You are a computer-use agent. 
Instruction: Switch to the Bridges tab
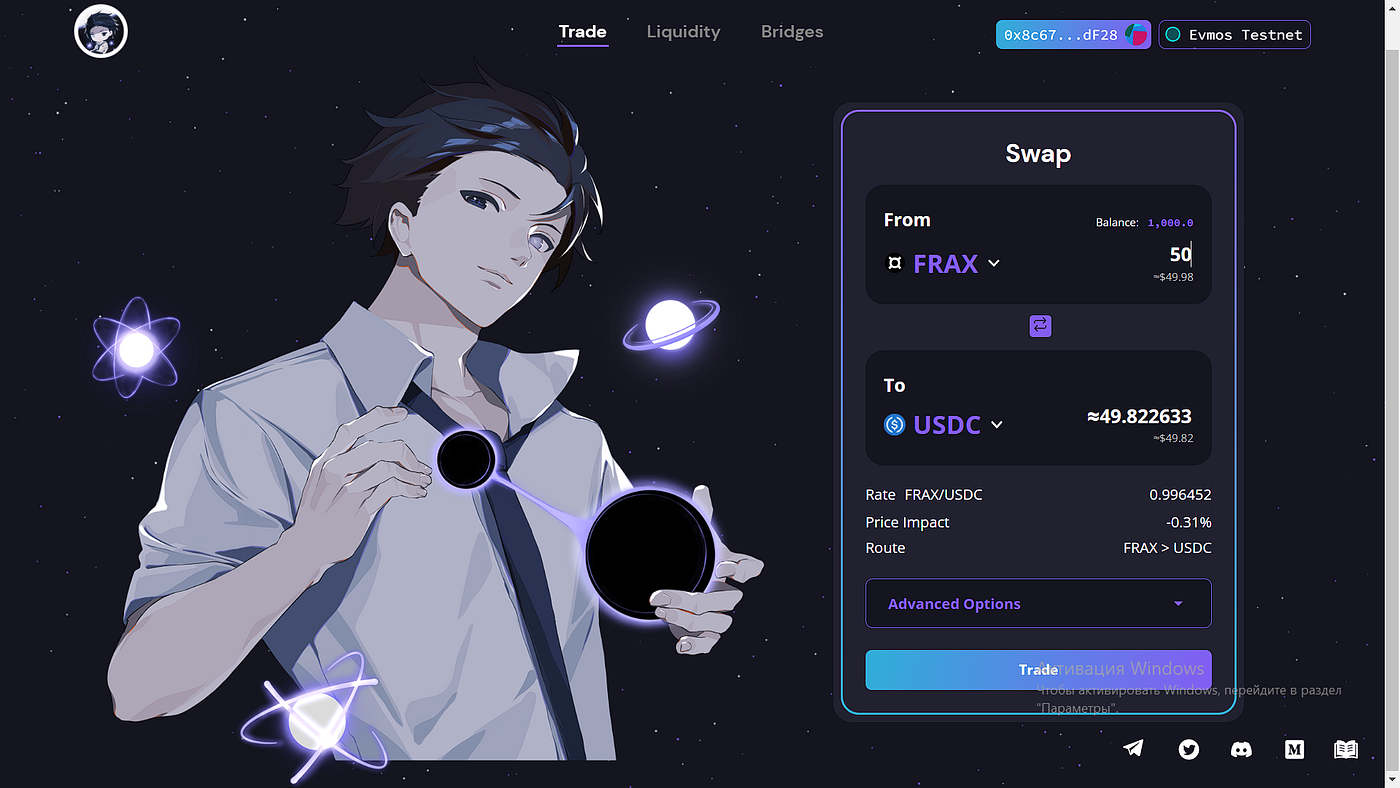click(x=792, y=32)
